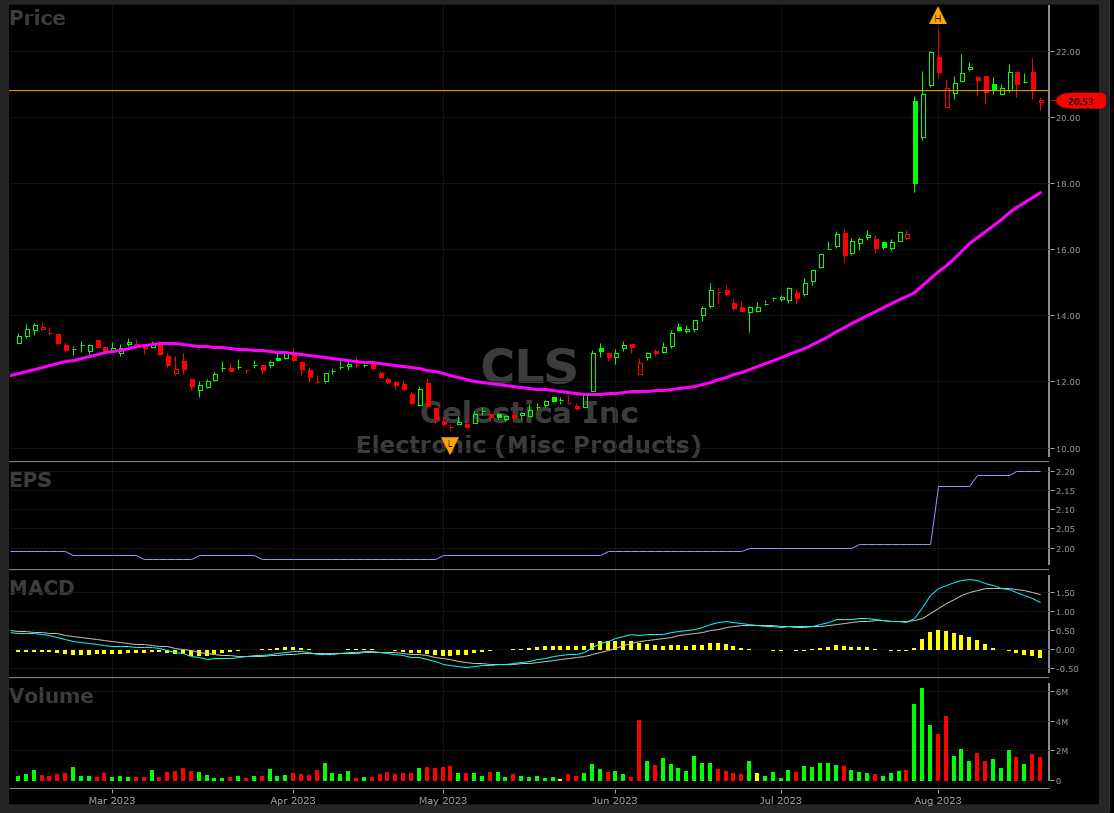Select the MACD panel title

click(42, 588)
